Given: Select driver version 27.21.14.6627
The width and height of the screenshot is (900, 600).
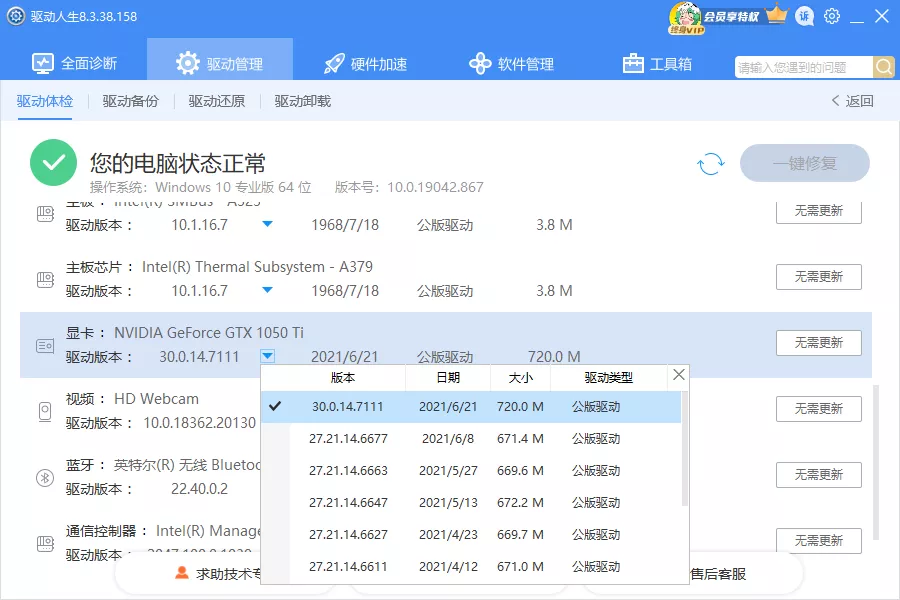Looking at the screenshot, I should point(471,535).
